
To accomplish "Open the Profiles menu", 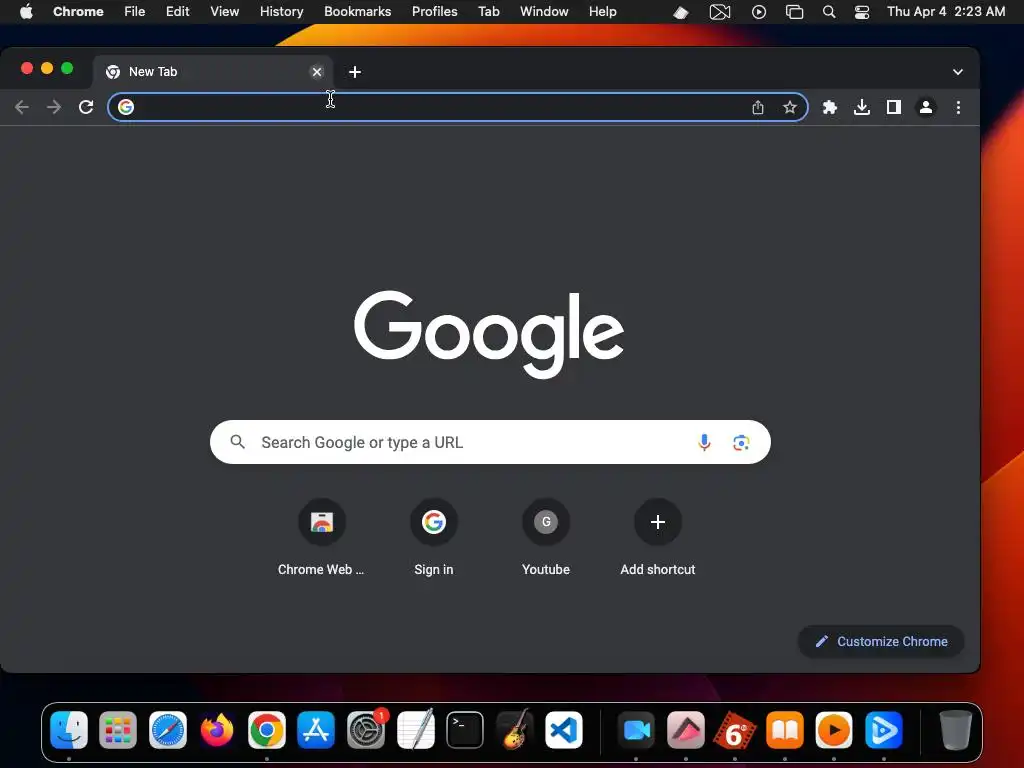I will click(435, 12).
